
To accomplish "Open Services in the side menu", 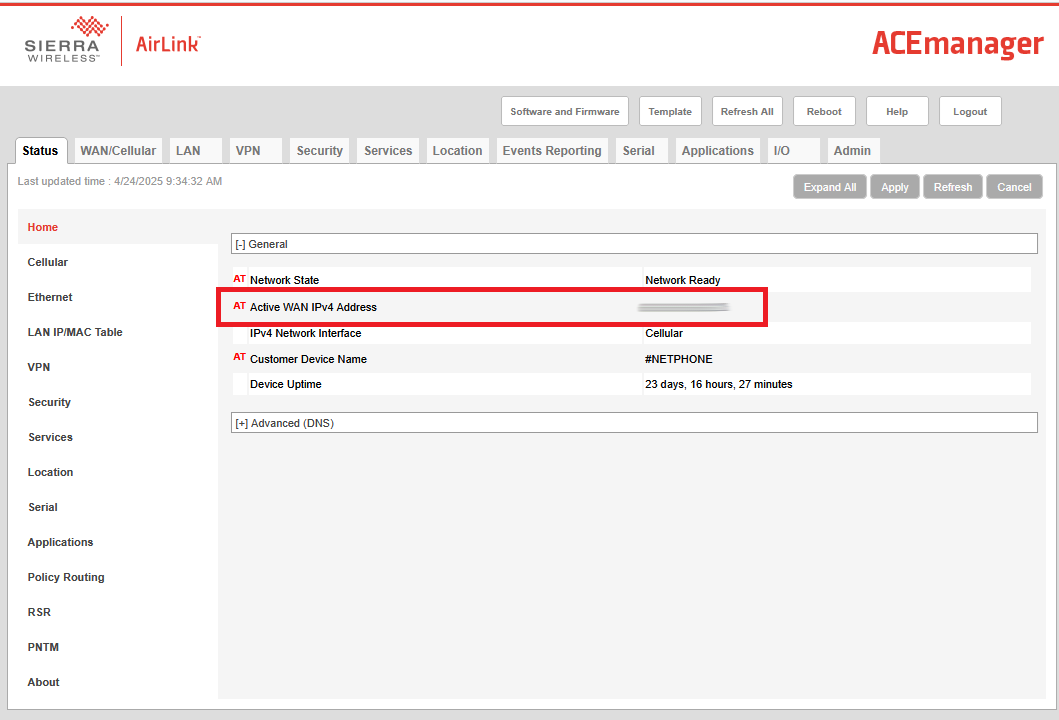I will click(x=51, y=438).
